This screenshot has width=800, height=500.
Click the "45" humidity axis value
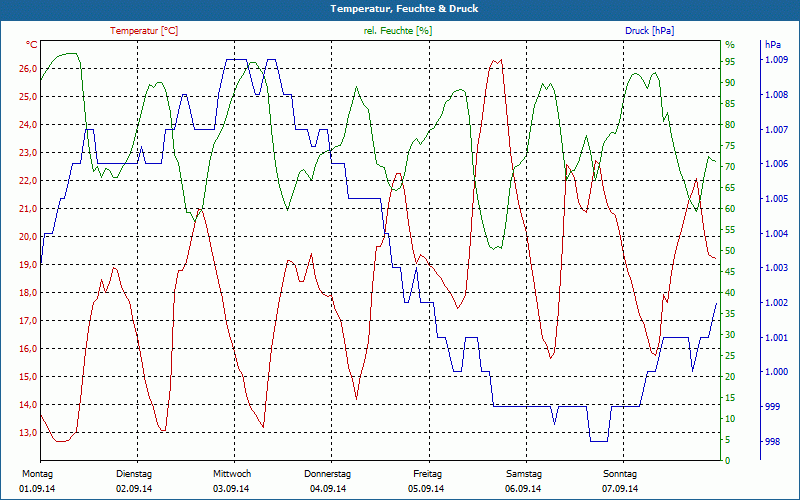[x=730, y=272]
